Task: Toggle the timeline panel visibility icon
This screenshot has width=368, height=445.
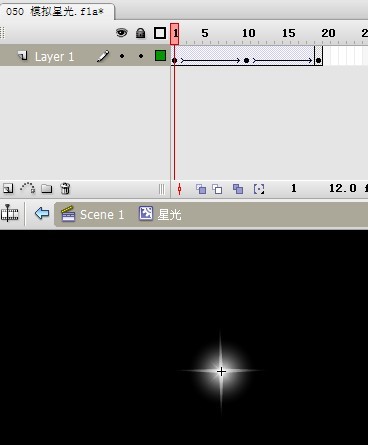Action: (x=10, y=213)
